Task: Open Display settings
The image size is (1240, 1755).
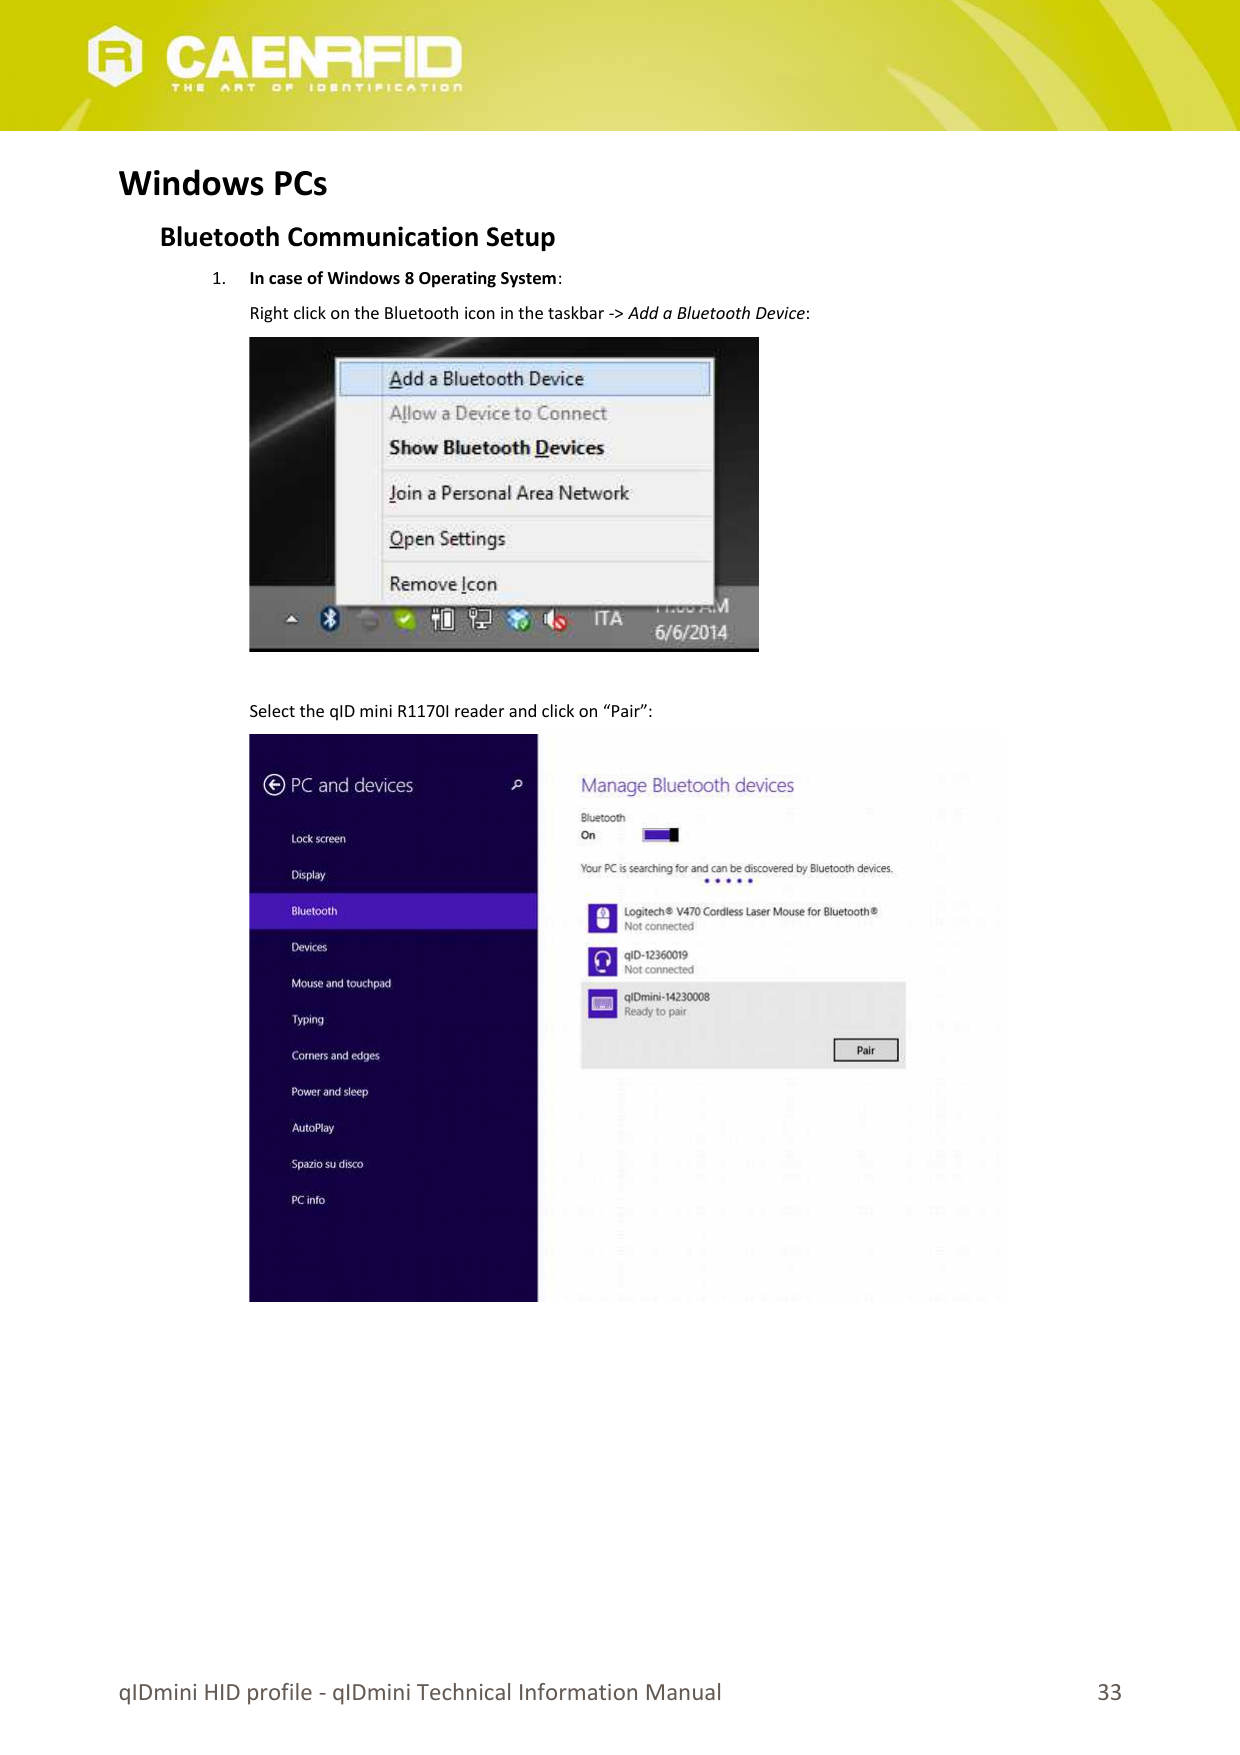Action: pos(393,875)
